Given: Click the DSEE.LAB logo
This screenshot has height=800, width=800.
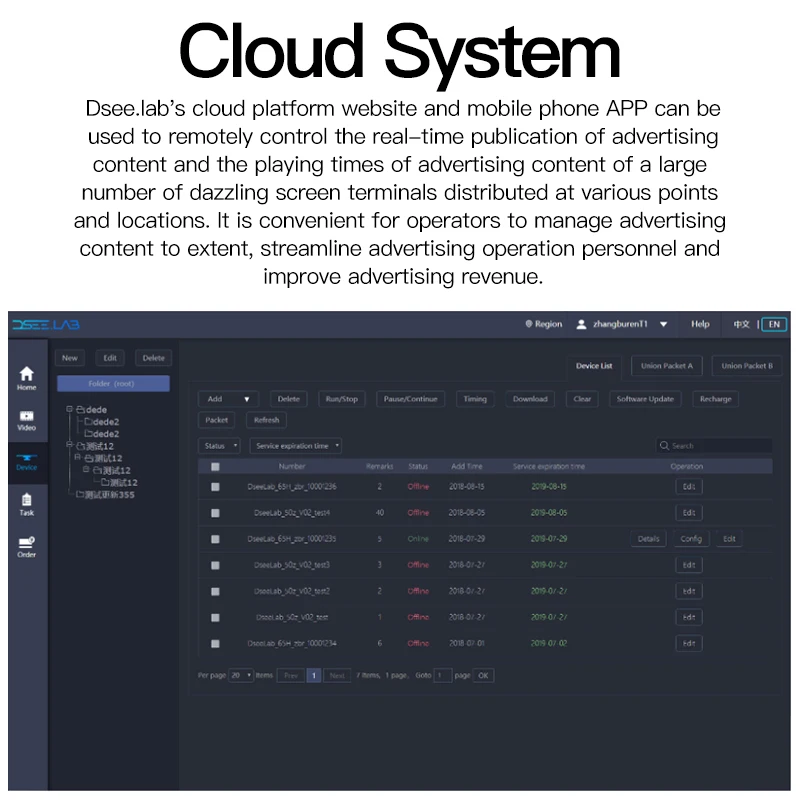Looking at the screenshot, I should tap(46, 325).
